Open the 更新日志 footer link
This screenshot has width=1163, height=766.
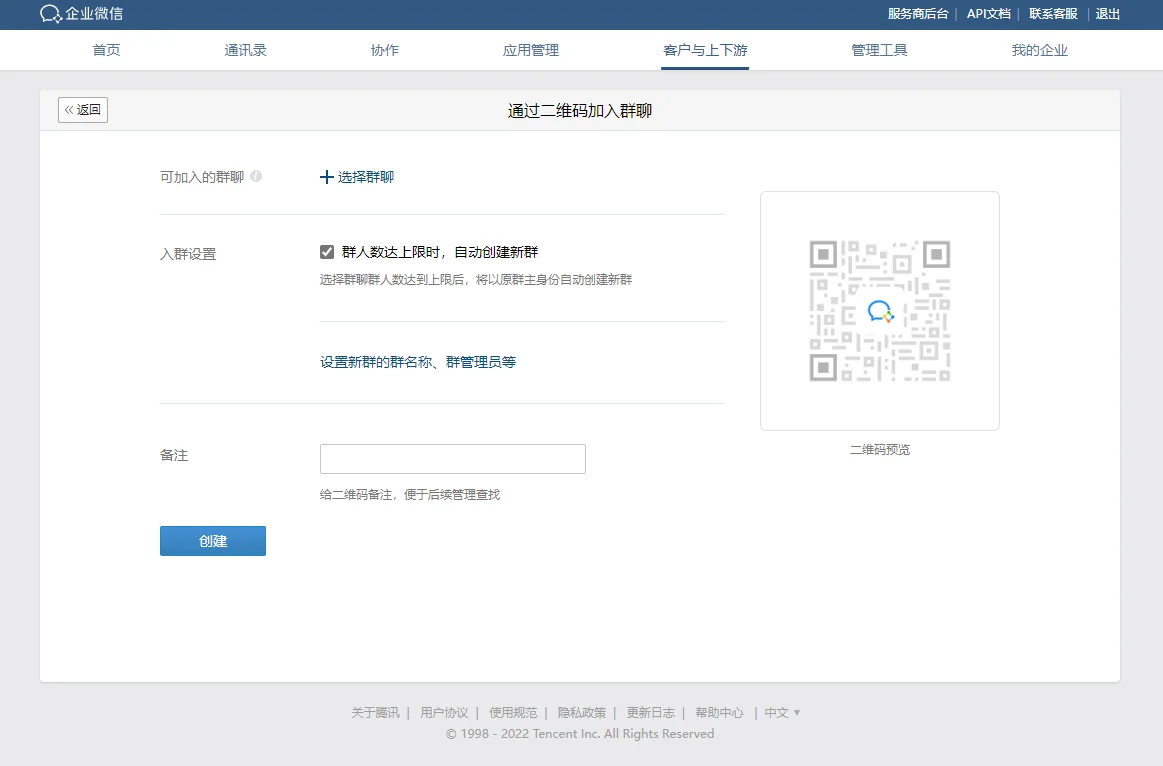tap(650, 713)
